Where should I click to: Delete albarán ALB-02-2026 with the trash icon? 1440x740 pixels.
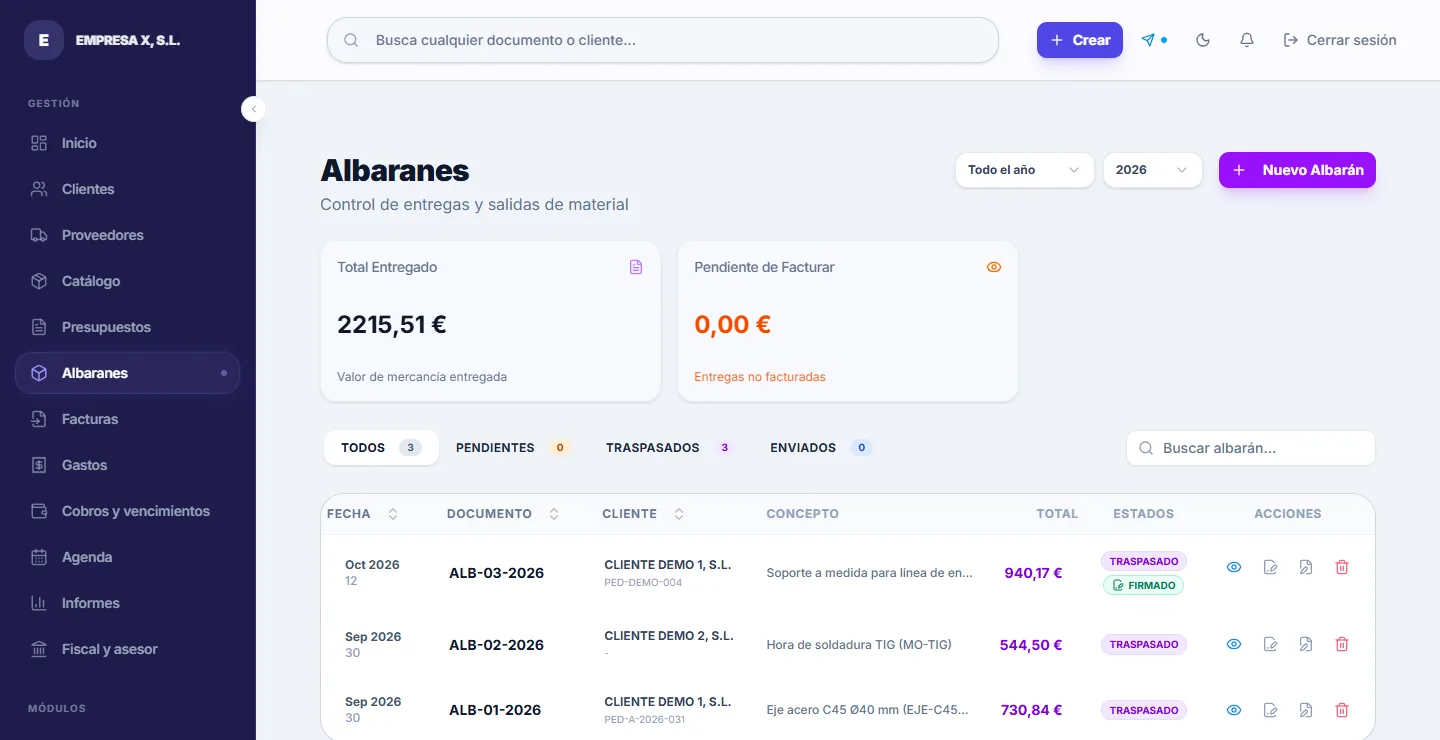pos(1342,644)
